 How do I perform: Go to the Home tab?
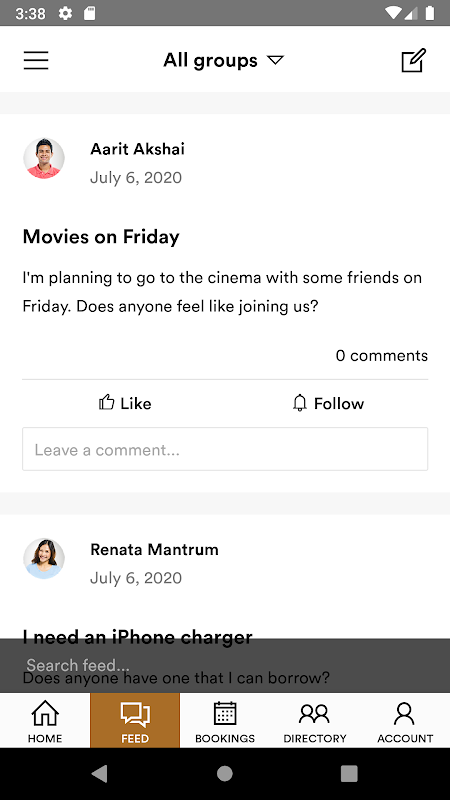(x=45, y=720)
